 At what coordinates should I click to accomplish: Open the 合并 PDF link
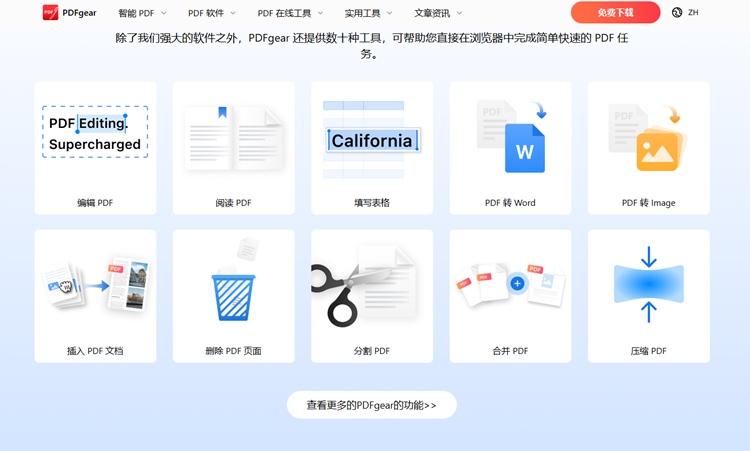point(510,351)
